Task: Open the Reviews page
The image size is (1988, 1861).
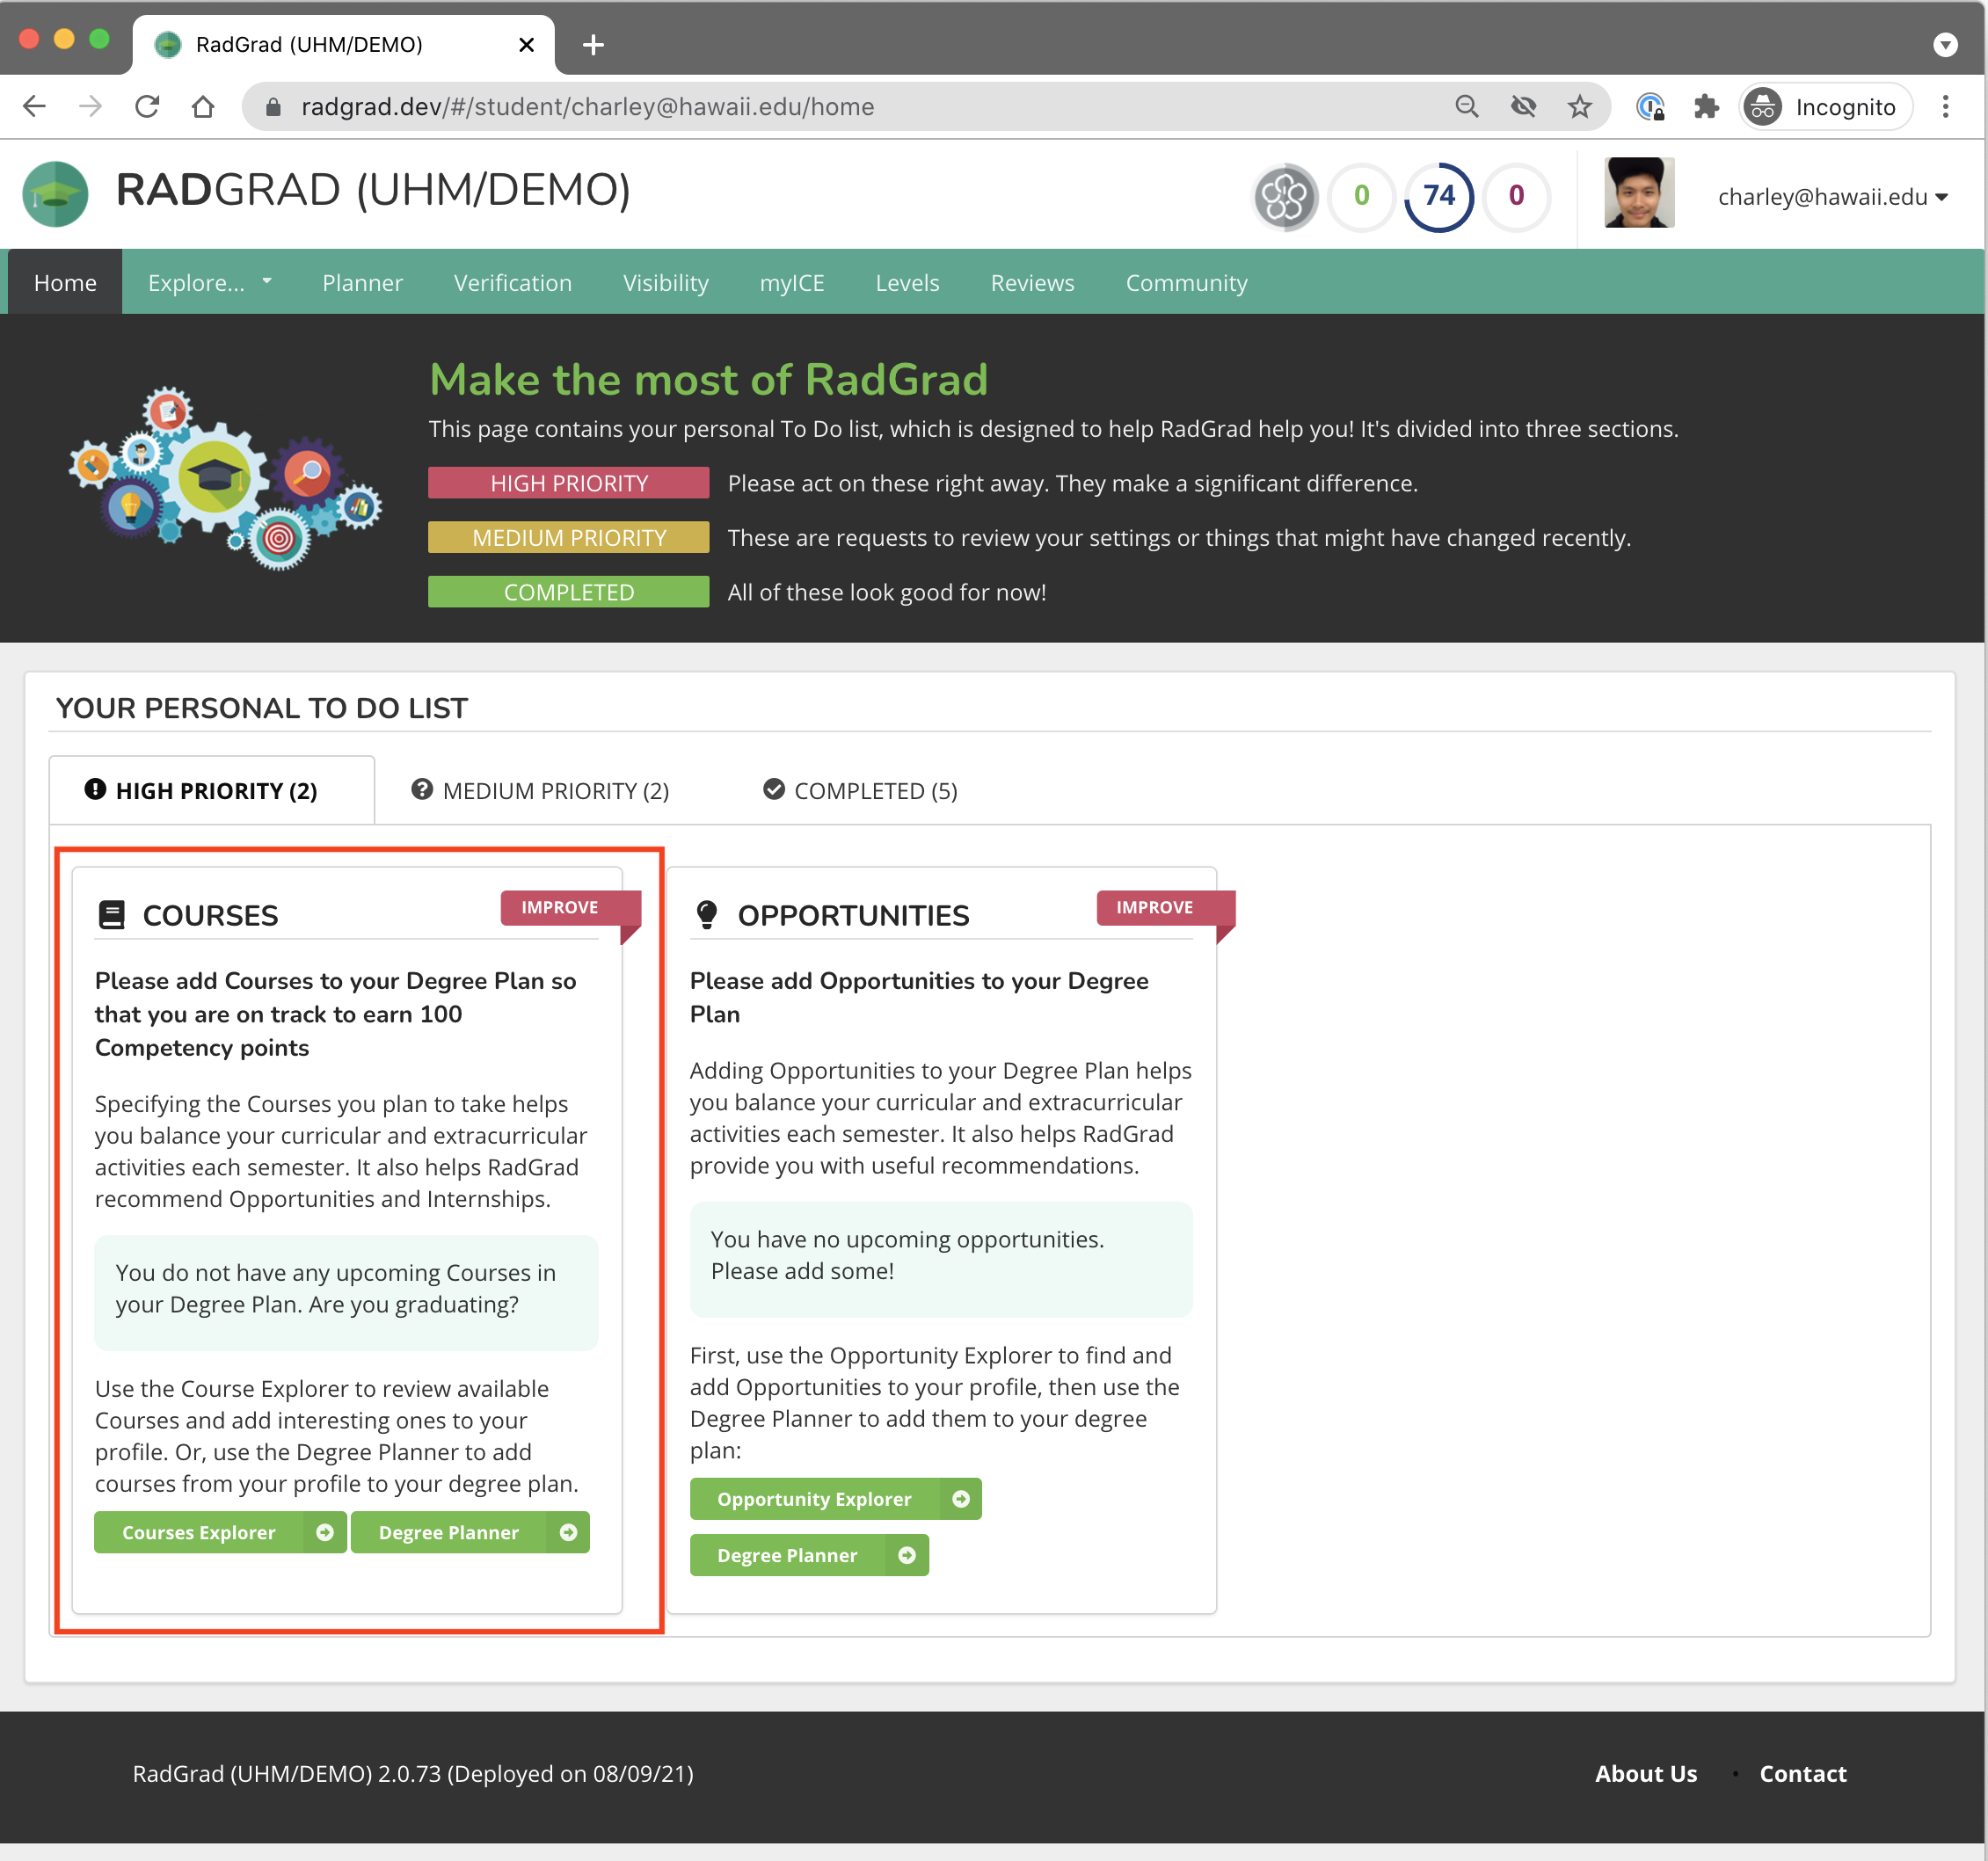Action: (x=1032, y=283)
